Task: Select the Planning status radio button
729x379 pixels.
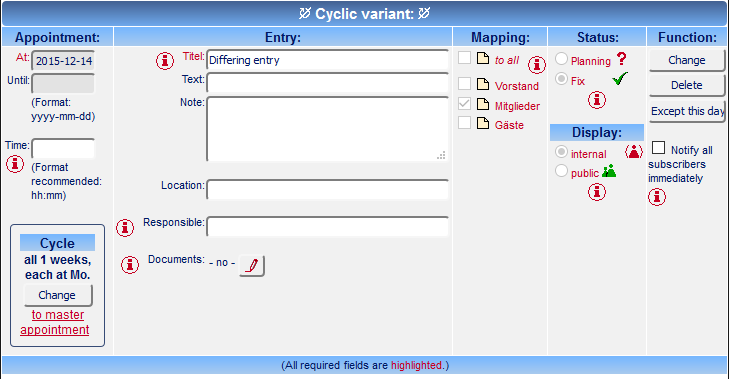Action: [x=561, y=59]
